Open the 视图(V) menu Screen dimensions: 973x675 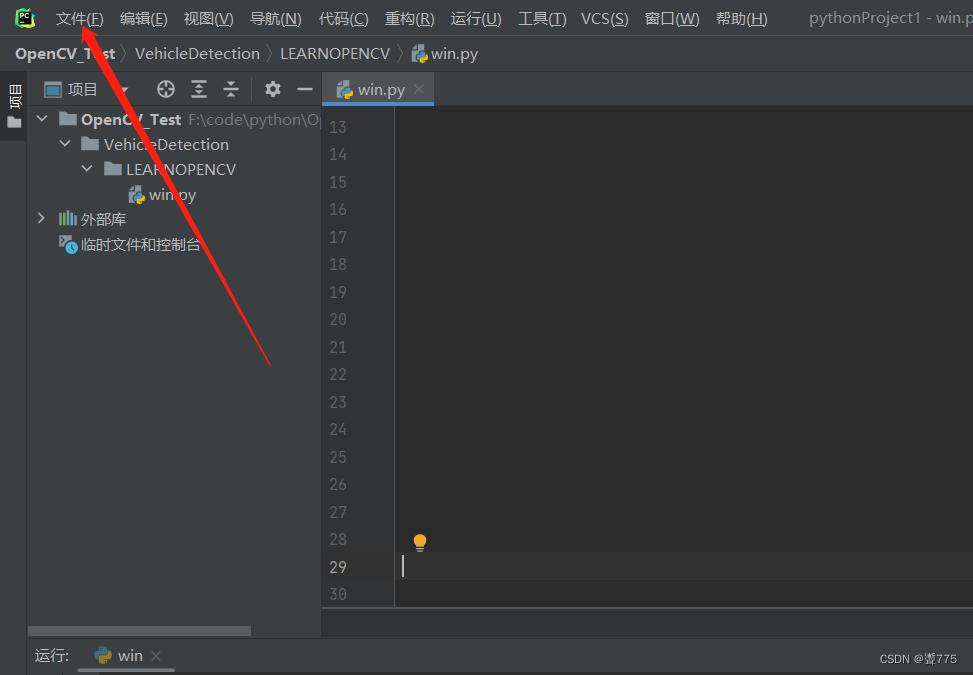(x=208, y=19)
